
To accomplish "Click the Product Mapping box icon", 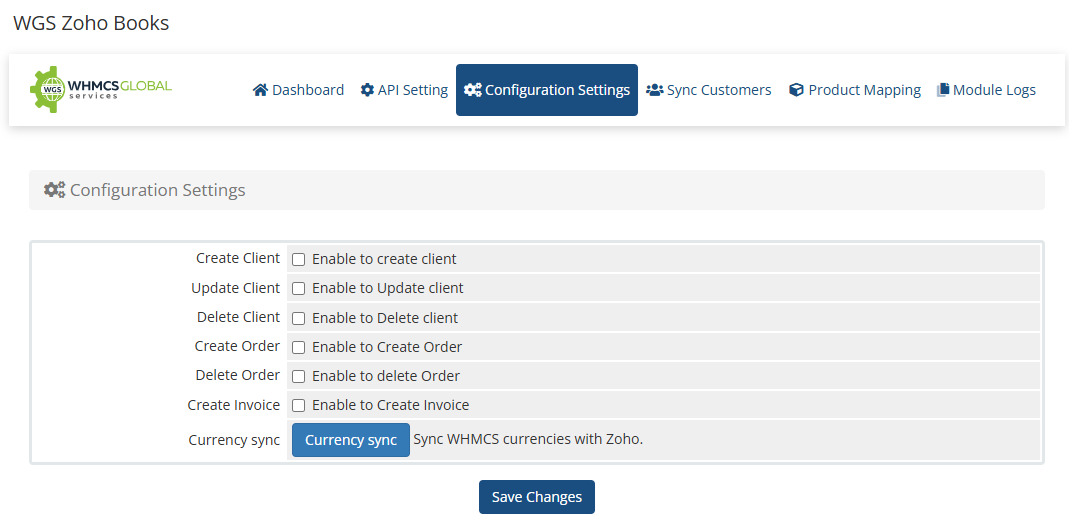I will [796, 90].
